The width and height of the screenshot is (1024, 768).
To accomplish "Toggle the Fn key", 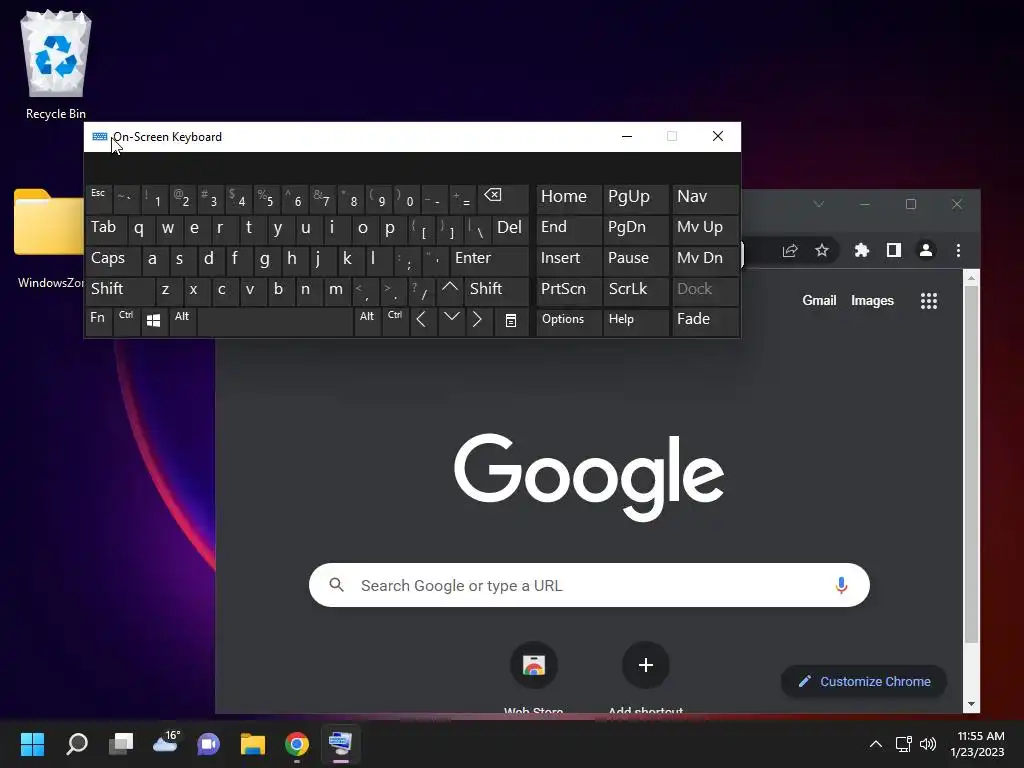I will pos(99,321).
